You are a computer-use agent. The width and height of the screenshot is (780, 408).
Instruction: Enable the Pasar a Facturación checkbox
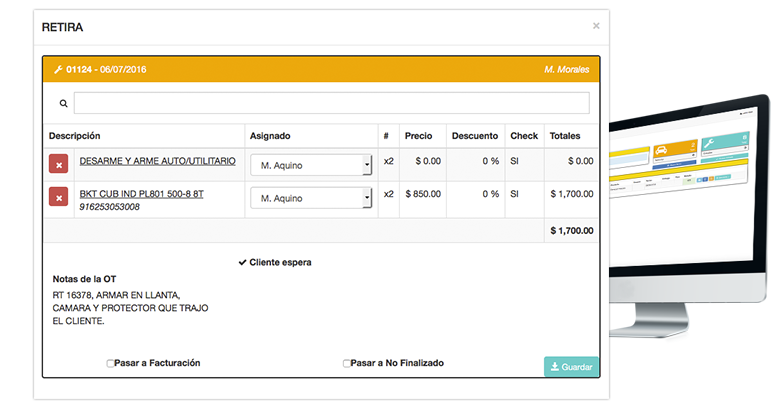(x=110, y=364)
